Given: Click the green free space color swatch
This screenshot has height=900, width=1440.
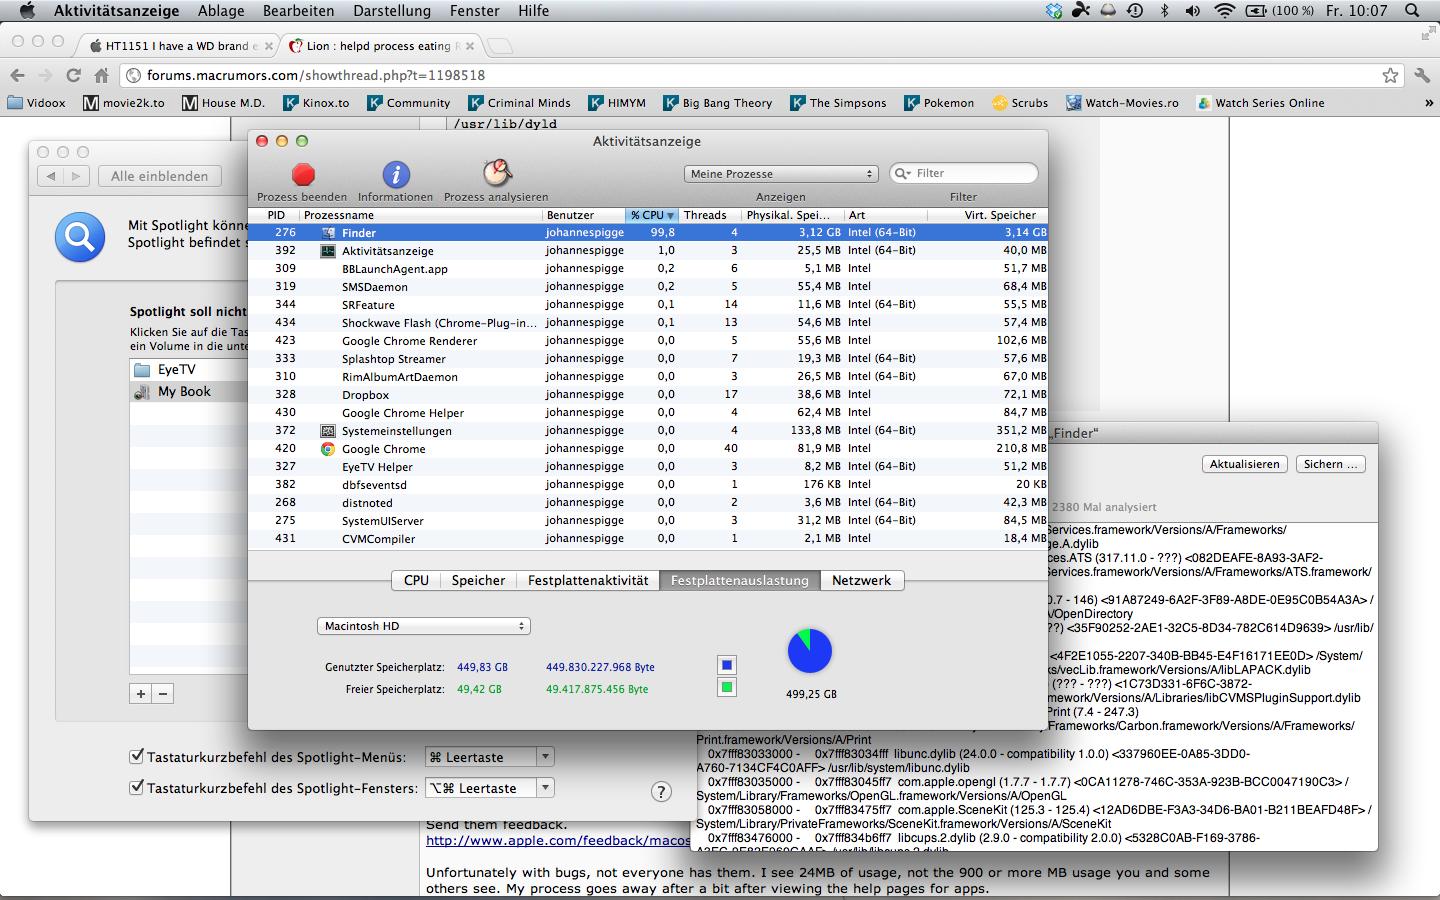Looking at the screenshot, I should [727, 687].
